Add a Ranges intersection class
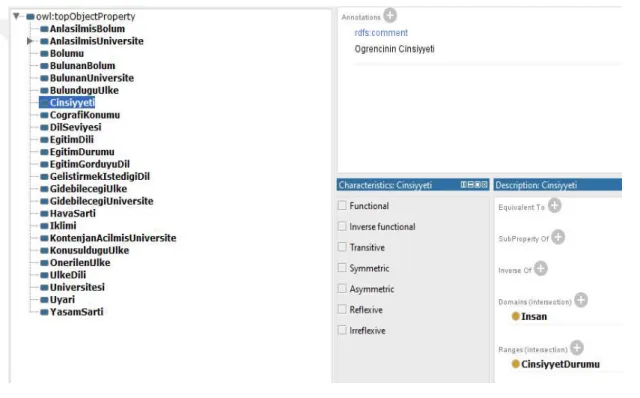 (x=577, y=348)
